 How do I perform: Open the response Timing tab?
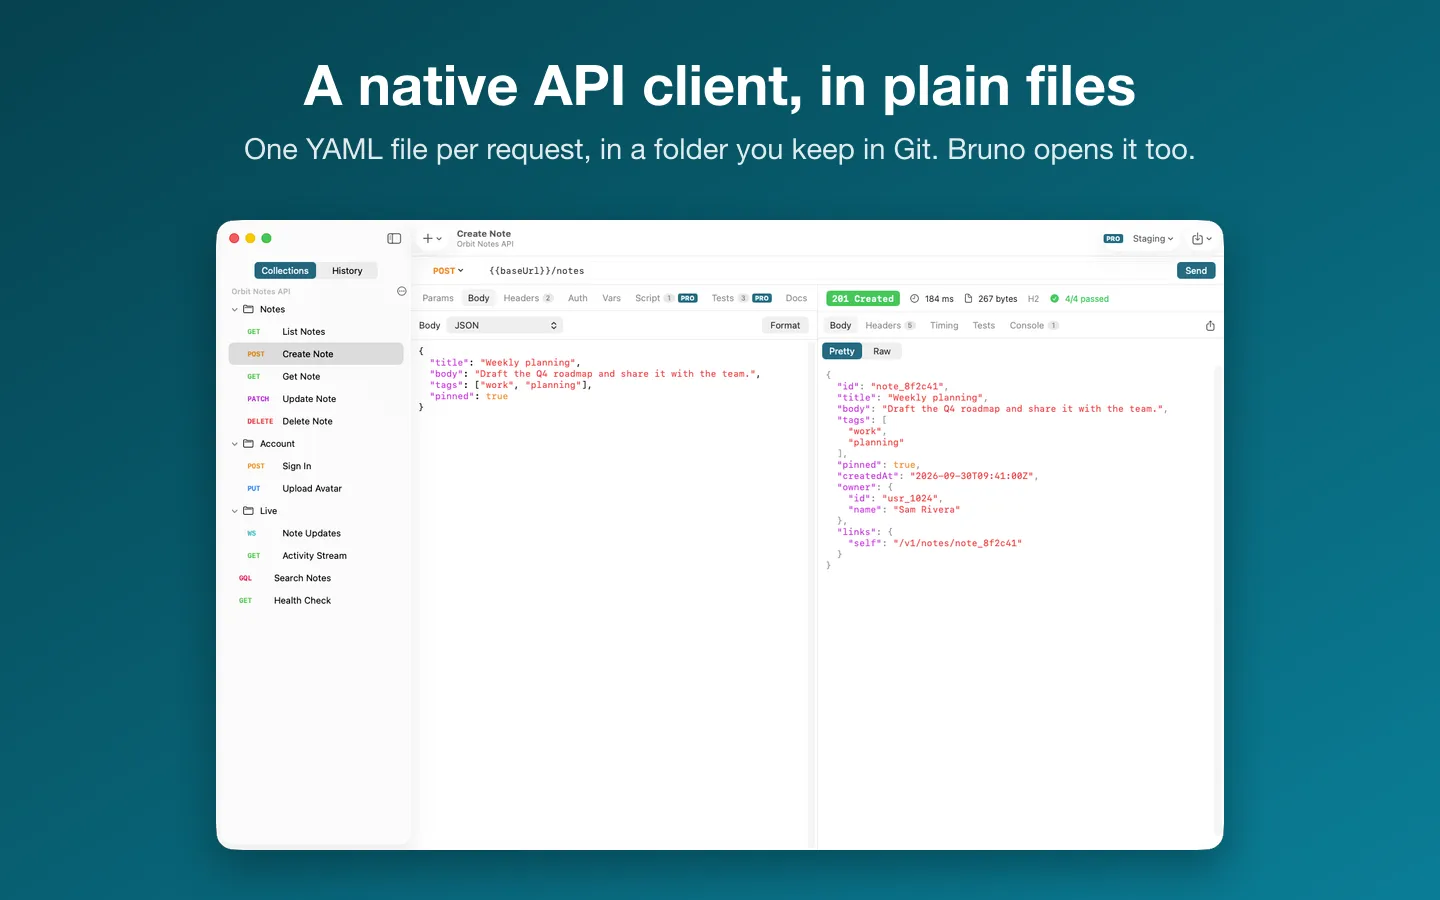click(944, 325)
